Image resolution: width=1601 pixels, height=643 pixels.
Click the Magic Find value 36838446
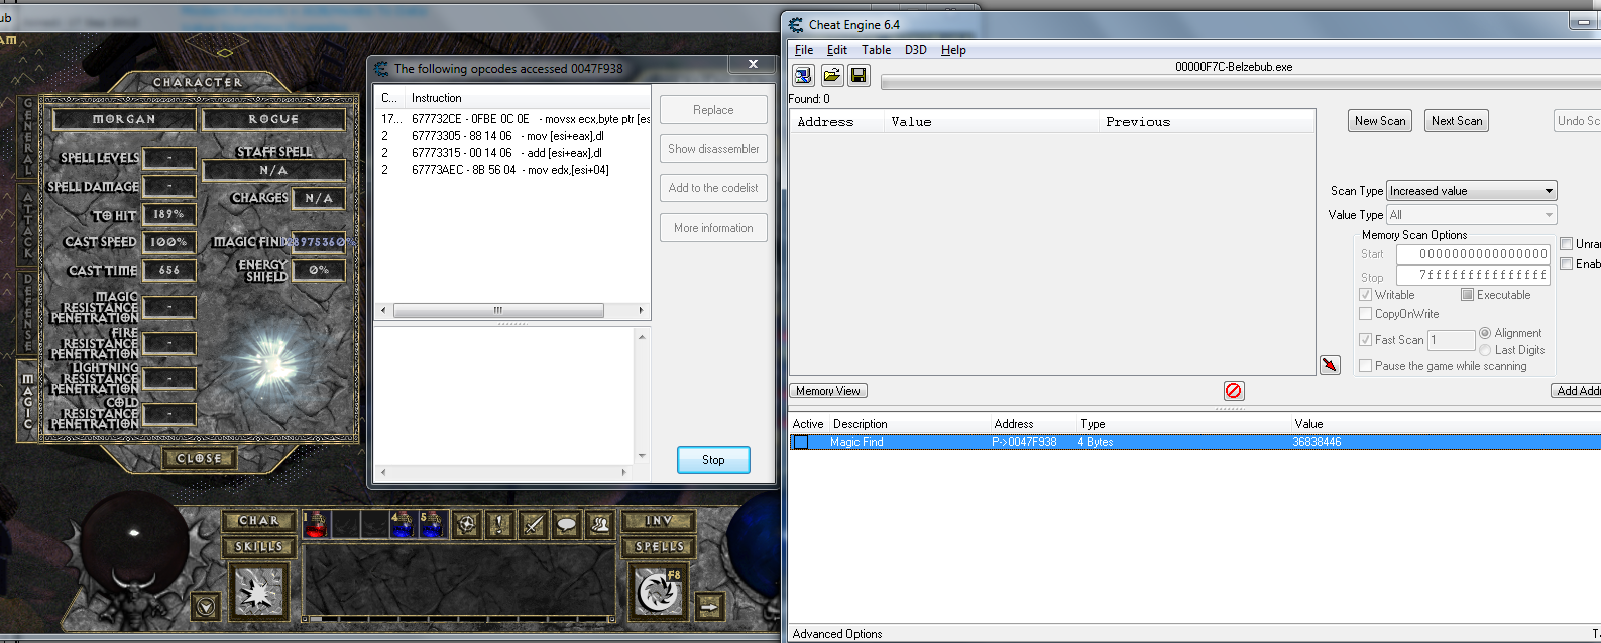[1317, 442]
